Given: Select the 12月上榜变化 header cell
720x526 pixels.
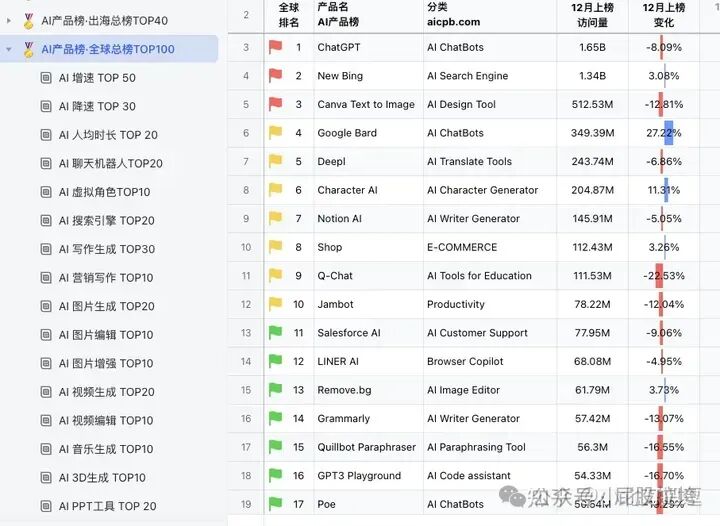Looking at the screenshot, I should click(664, 16).
